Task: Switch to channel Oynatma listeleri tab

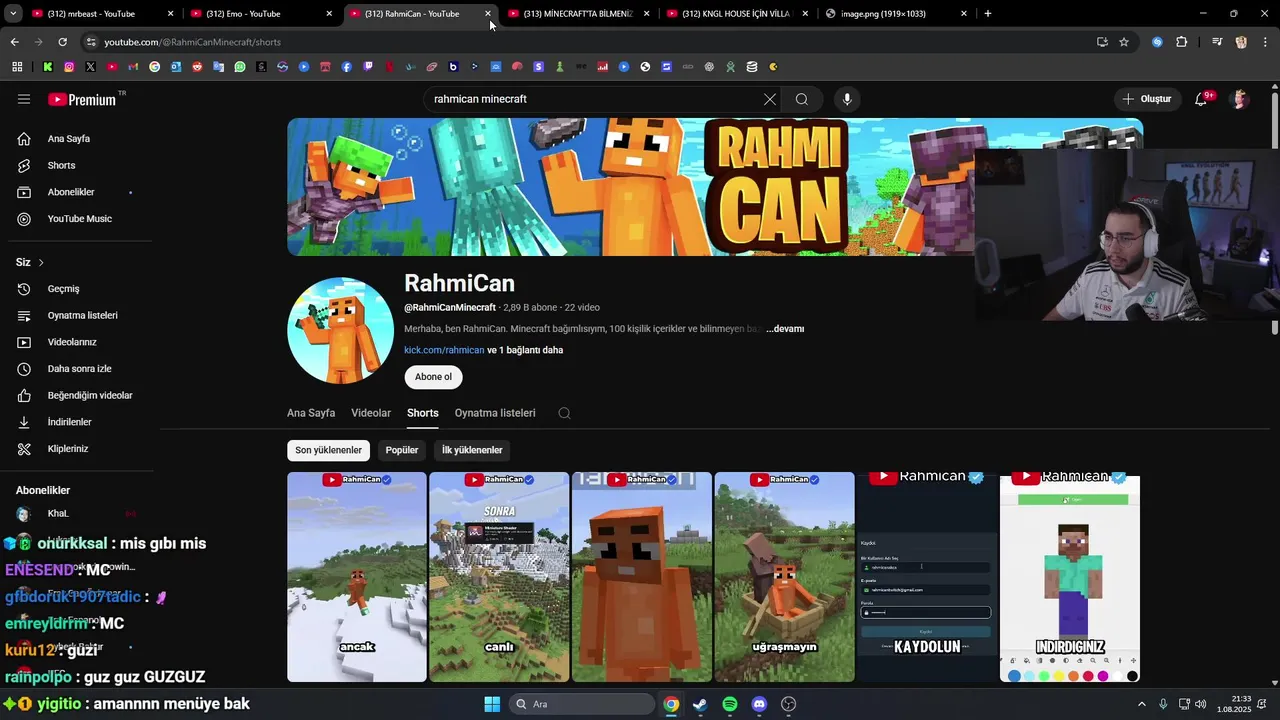Action: click(x=495, y=413)
